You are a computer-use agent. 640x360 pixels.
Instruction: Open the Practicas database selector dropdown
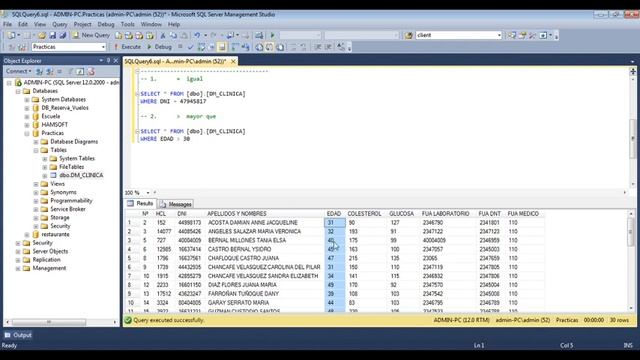pyautogui.click(x=103, y=47)
